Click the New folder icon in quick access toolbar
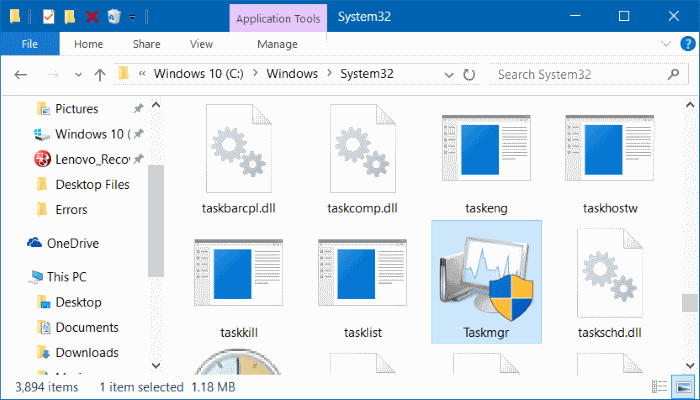Screen dimensions: 700x400 [69, 17]
